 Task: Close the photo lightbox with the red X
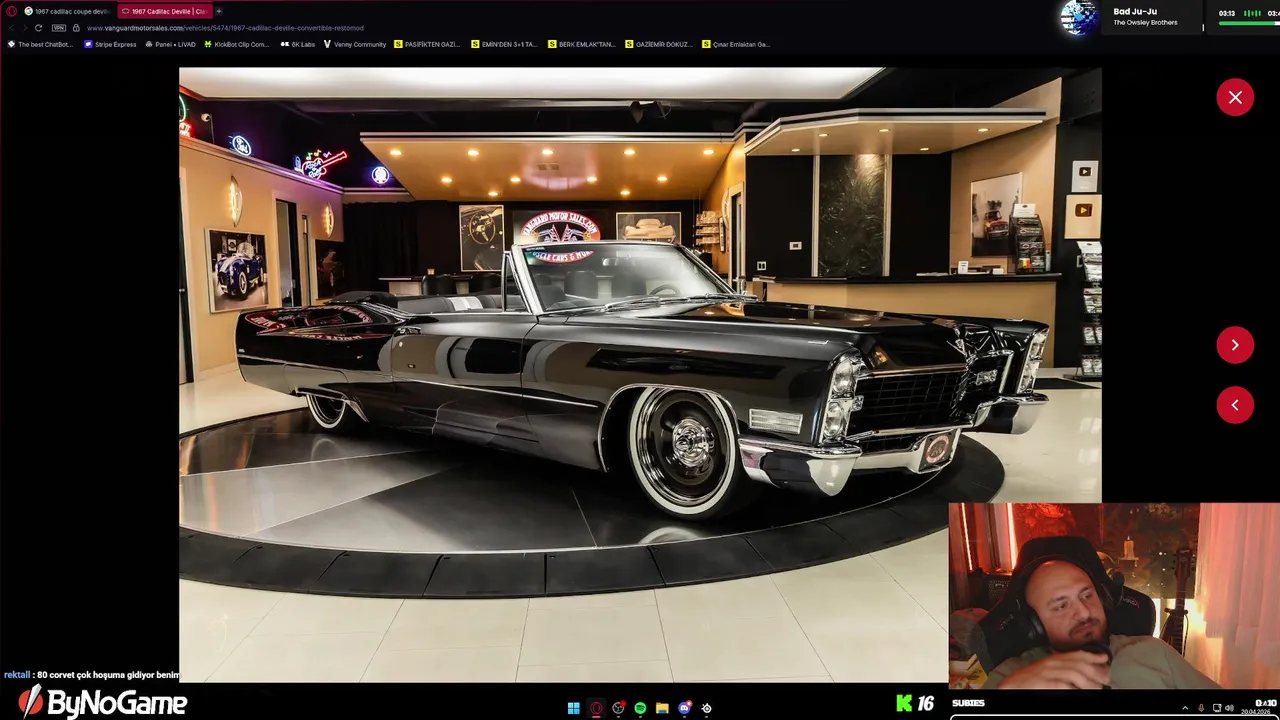click(x=1235, y=97)
